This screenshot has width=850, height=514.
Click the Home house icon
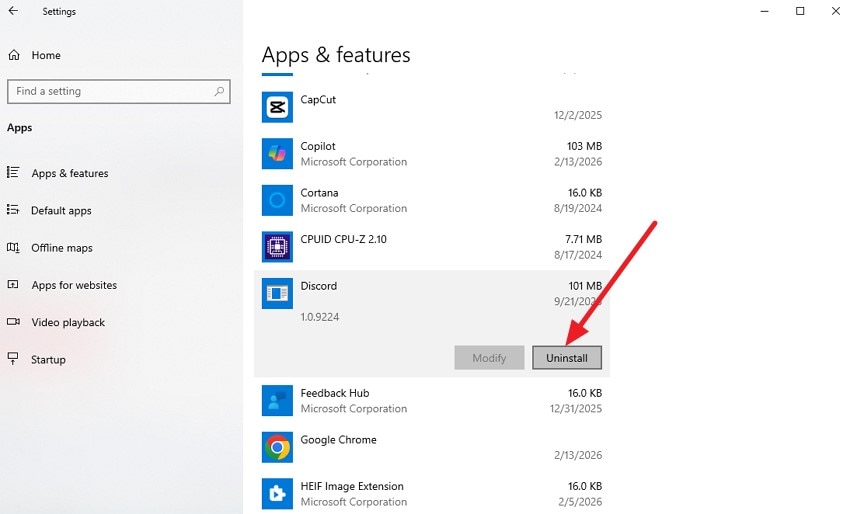pyautogui.click(x=14, y=55)
